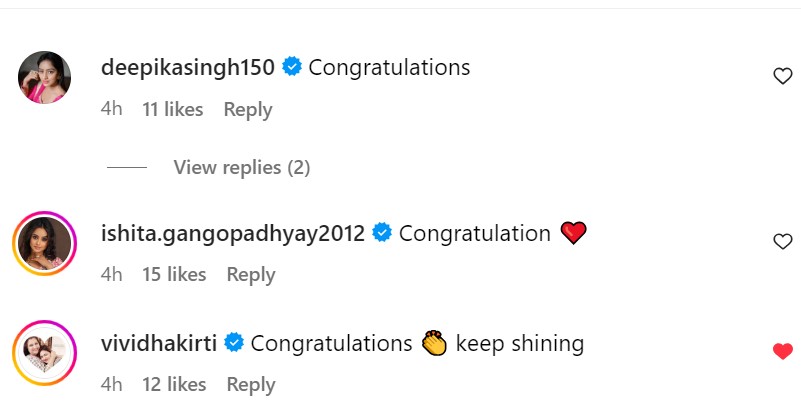Reply to deepikasingh150's comment

point(248,109)
